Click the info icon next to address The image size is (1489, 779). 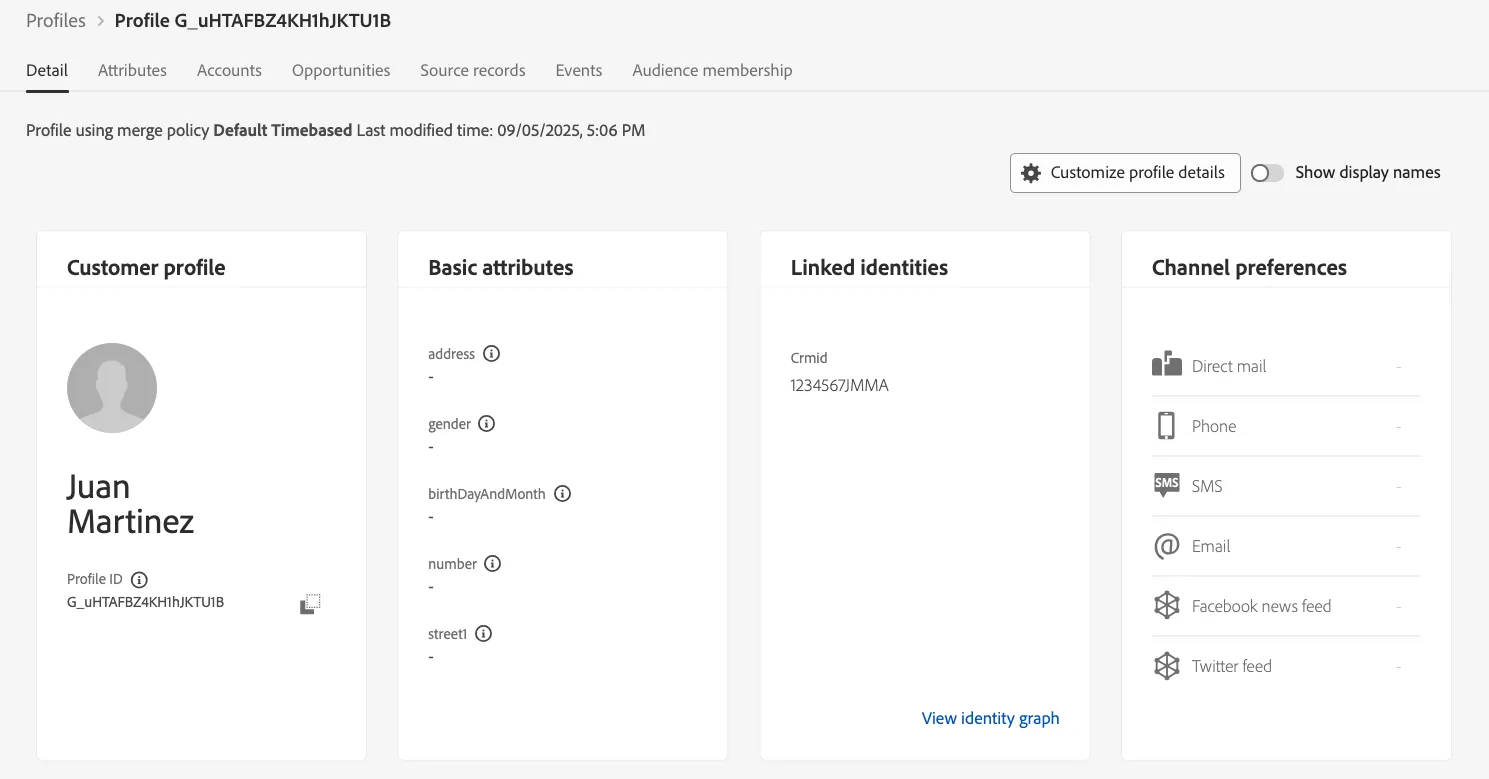(491, 354)
